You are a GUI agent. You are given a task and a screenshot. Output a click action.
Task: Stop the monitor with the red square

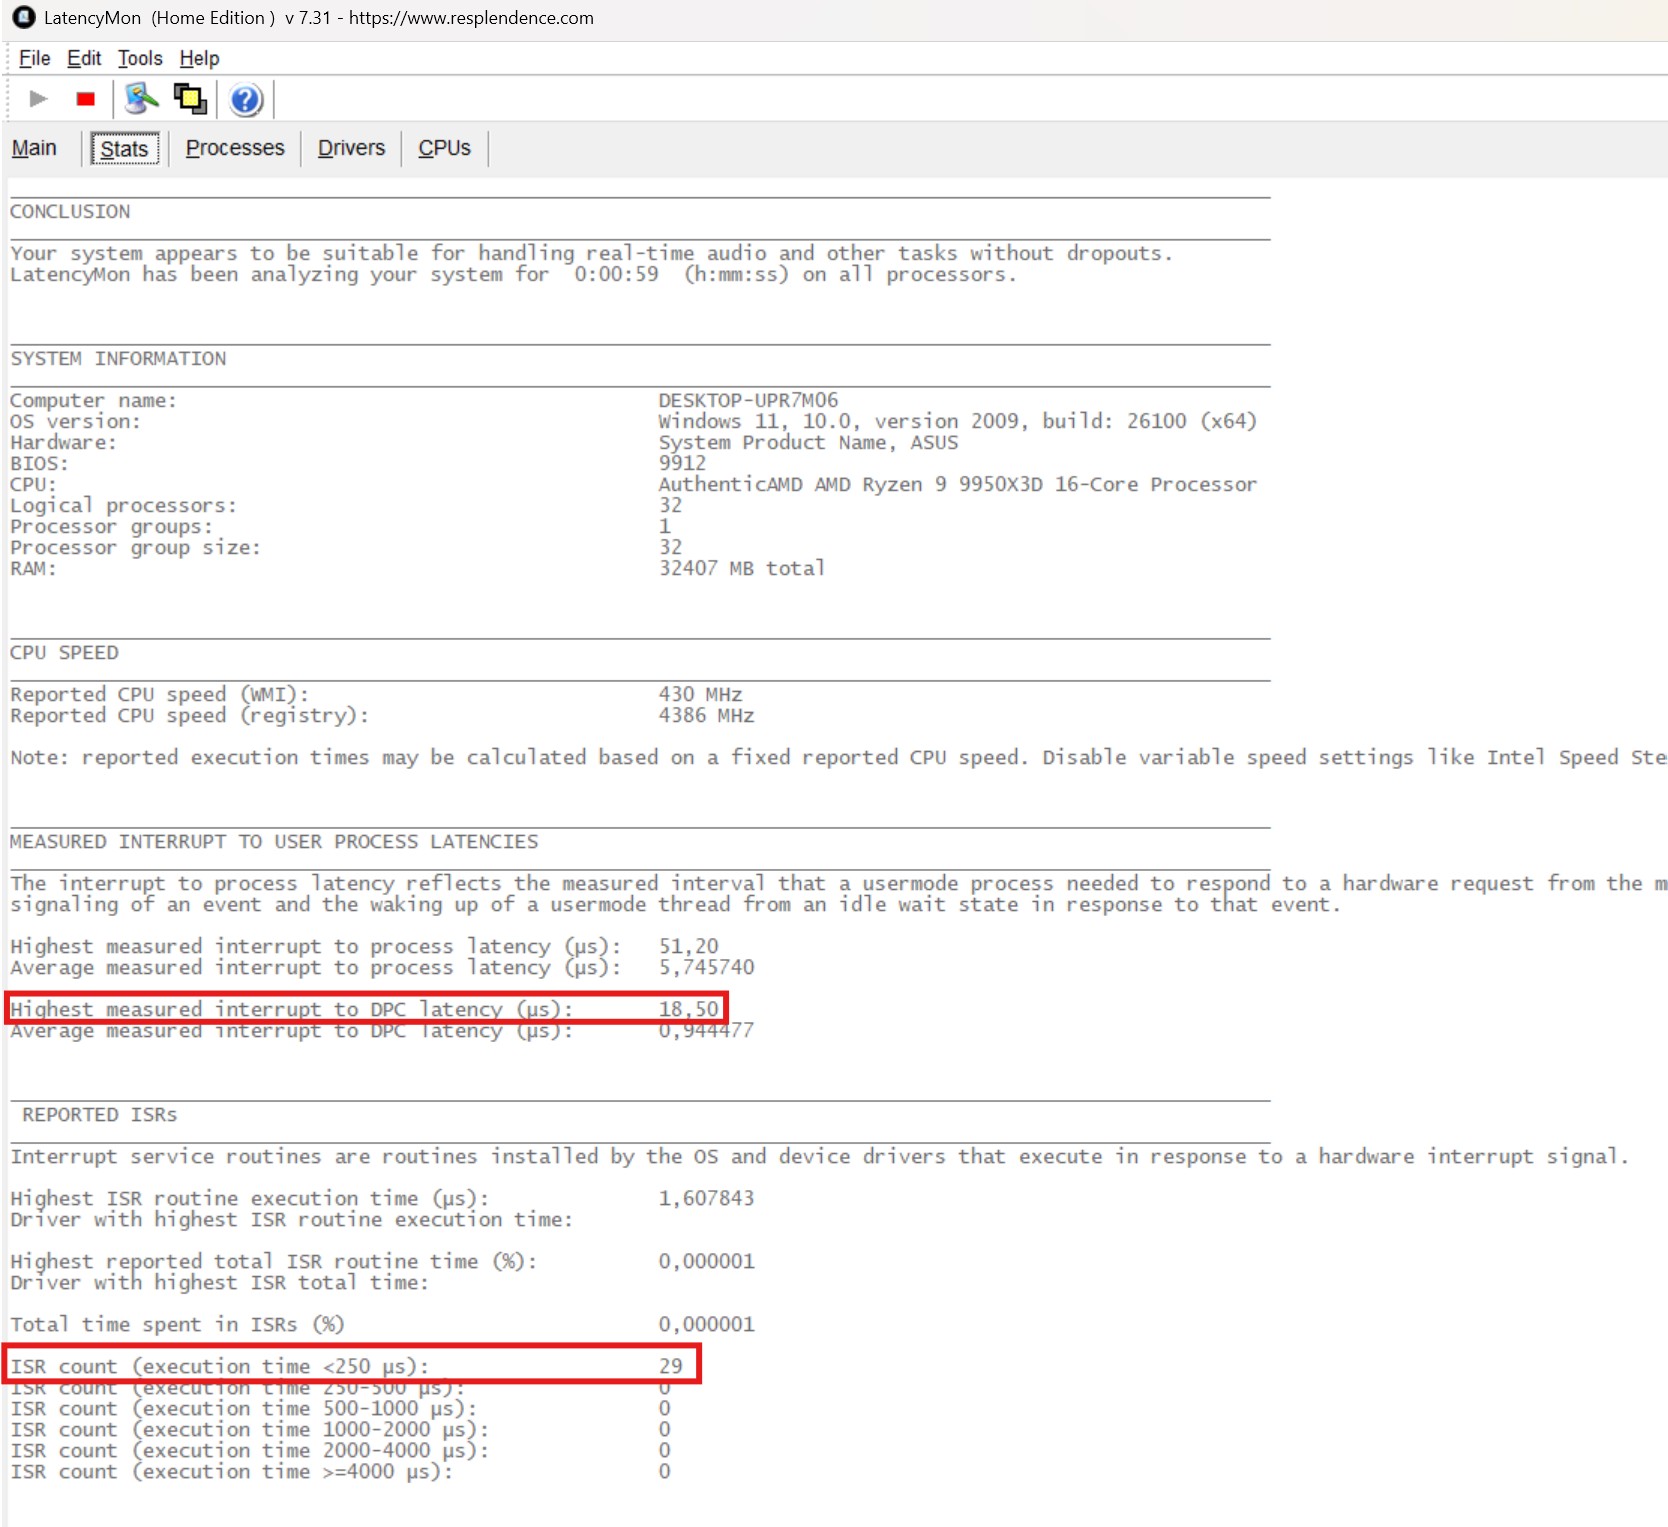(85, 99)
